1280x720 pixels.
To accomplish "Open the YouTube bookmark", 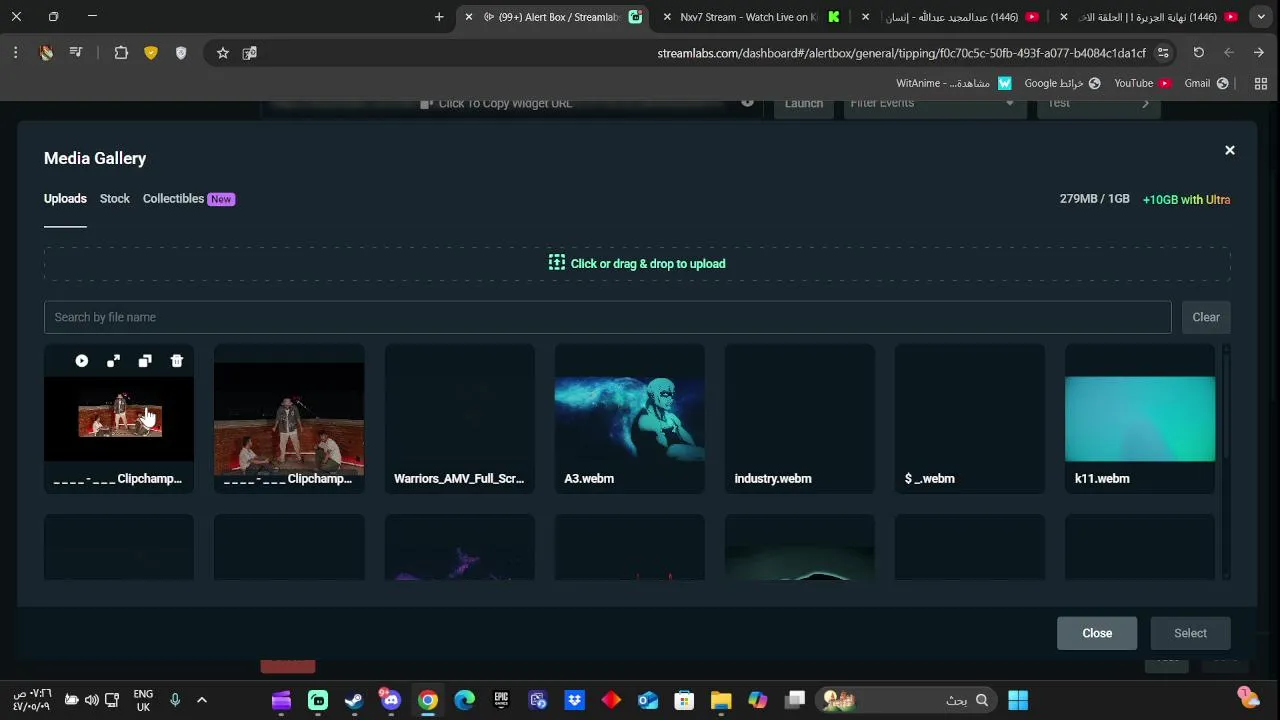I will click(x=1142, y=83).
